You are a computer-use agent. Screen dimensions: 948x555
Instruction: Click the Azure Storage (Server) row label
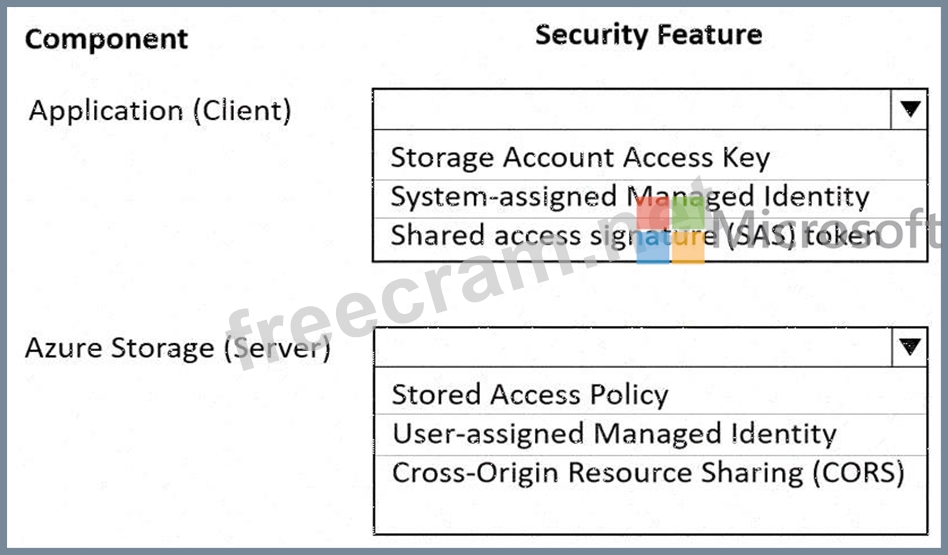(177, 348)
